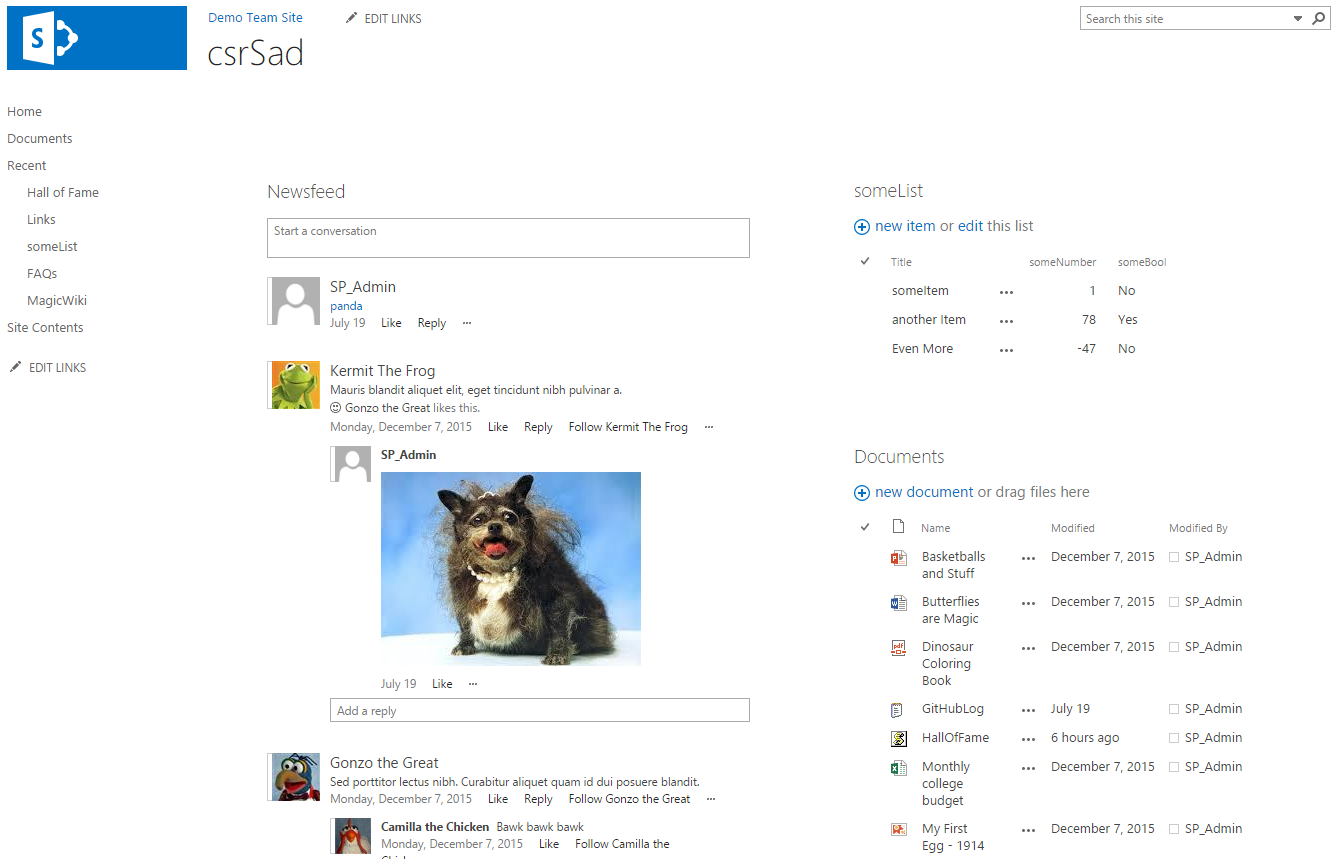Open the search scope dropdown arrow
The width and height of the screenshot is (1338, 859).
[1298, 19]
